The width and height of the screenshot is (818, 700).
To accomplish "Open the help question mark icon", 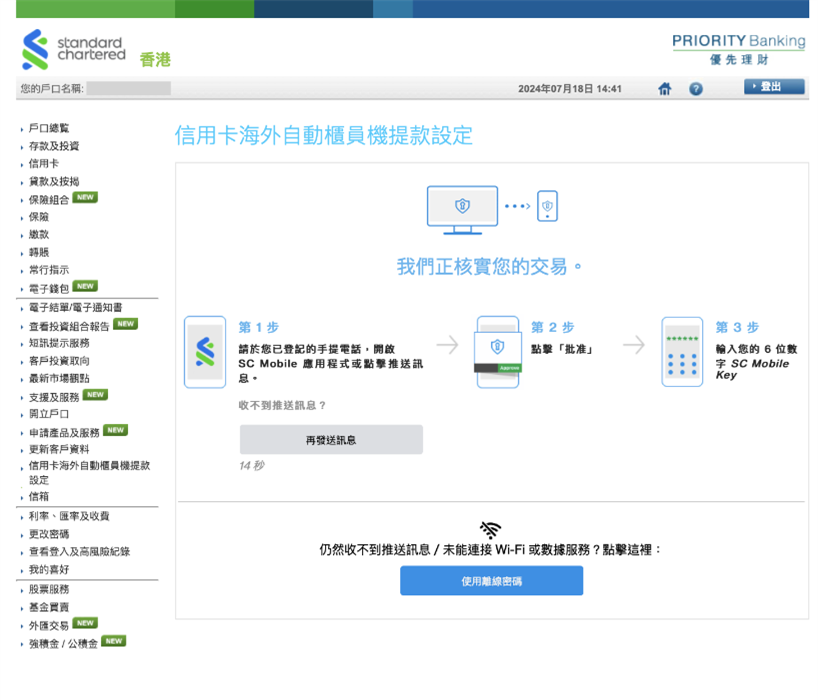I will [x=696, y=89].
